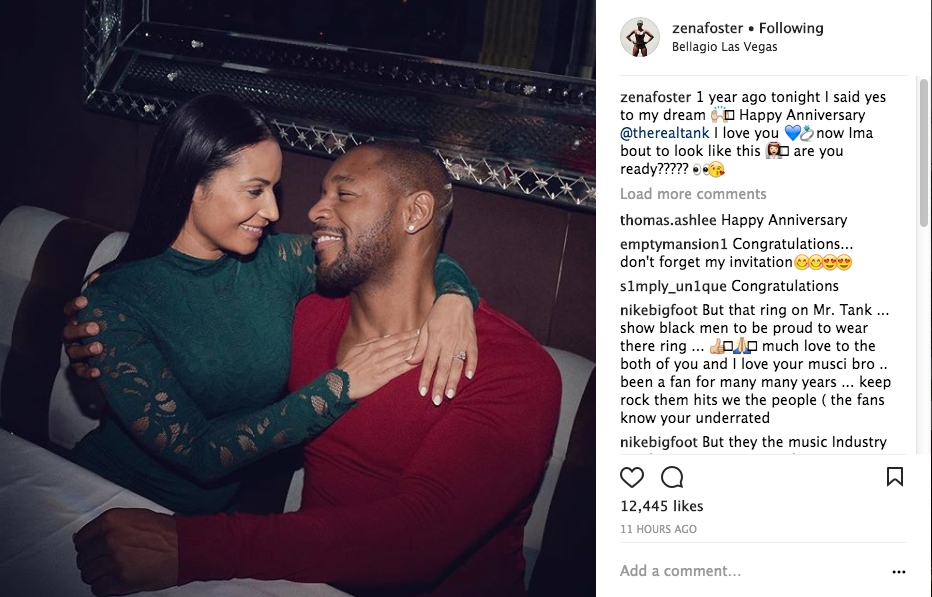The height and width of the screenshot is (597, 932).
Task: Open the Bellagio Las Vegas location
Action: point(725,46)
